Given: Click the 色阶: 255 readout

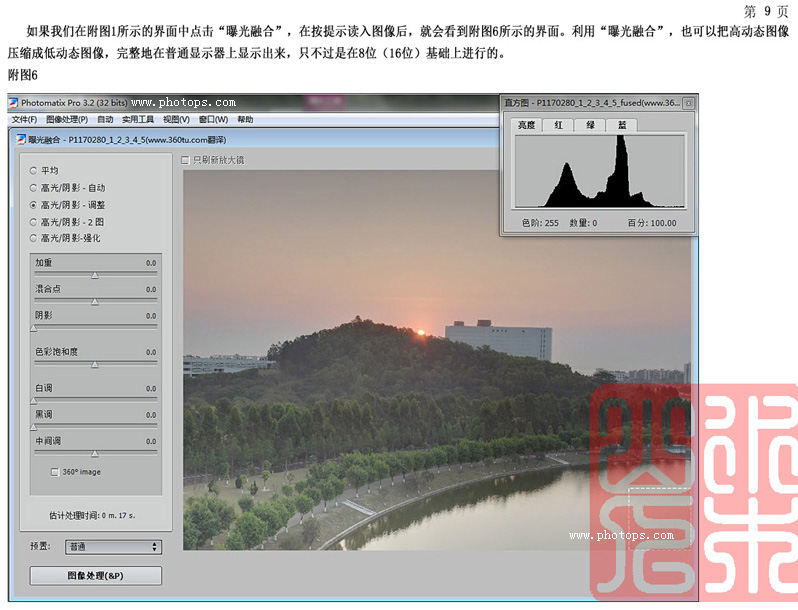Looking at the screenshot, I should (x=540, y=223).
